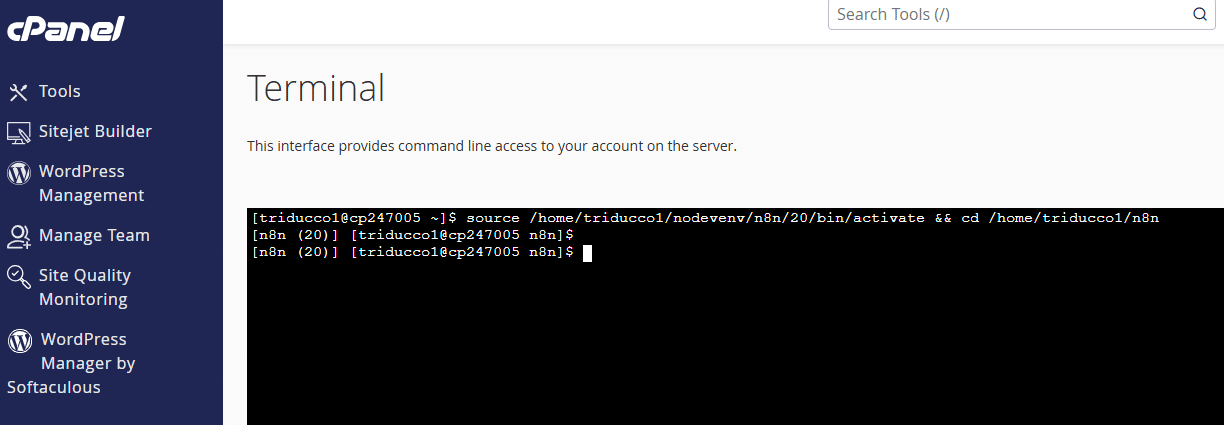Click the Sitejet Builder monitor icon
Screen dimensions: 1224x425
pyautogui.click(x=18, y=132)
